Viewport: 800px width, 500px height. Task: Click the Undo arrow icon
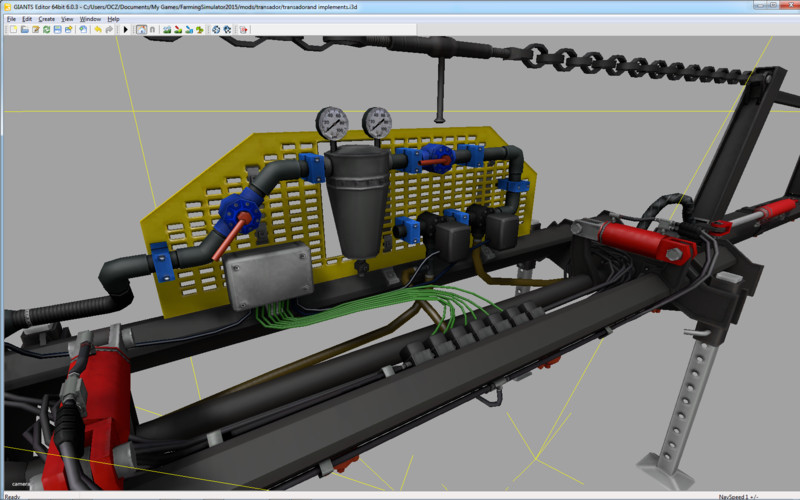point(97,30)
